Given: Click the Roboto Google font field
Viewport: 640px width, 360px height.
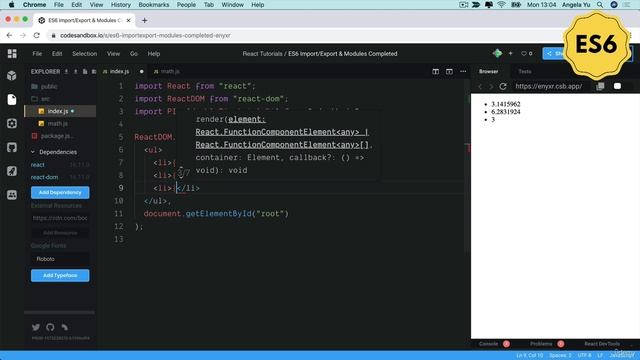Looking at the screenshot, I should (x=60, y=259).
